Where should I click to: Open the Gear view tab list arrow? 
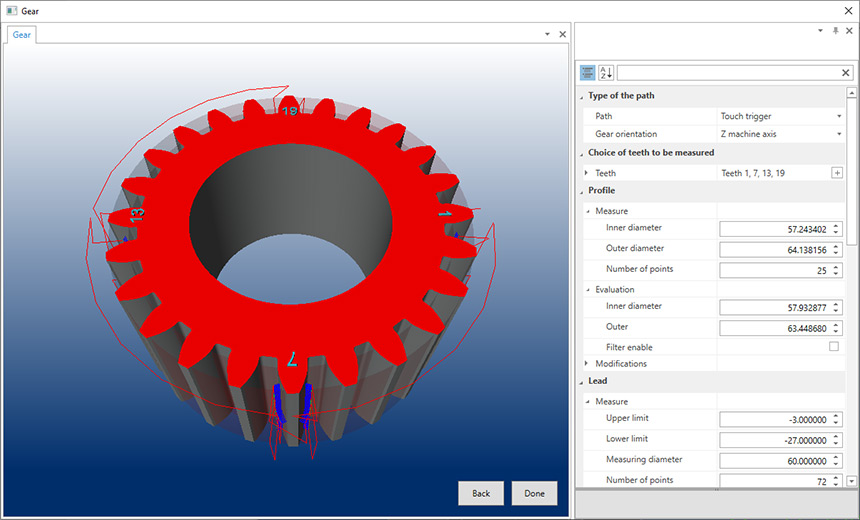coord(547,34)
